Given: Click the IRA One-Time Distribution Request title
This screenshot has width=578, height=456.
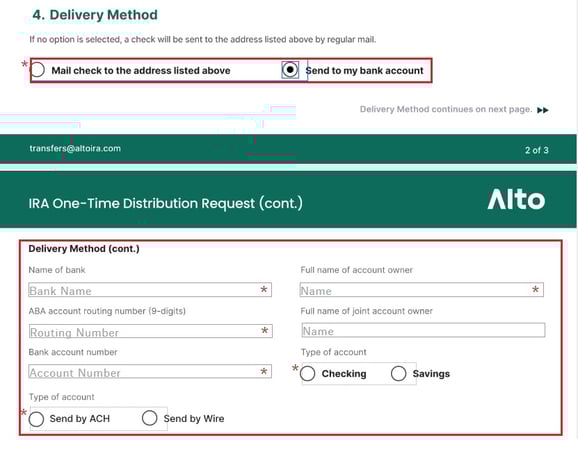Looking at the screenshot, I should pos(166,203).
